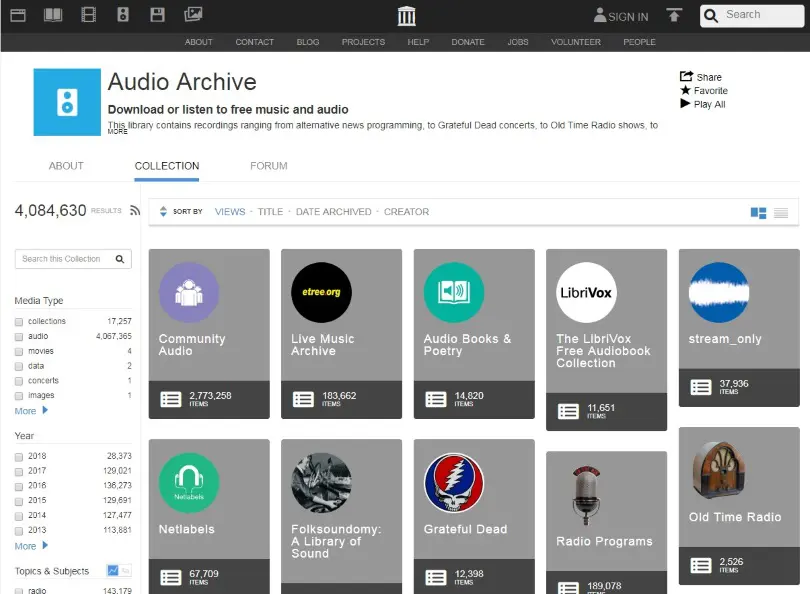The image size is (810, 594).
Task: Open the texts book icon in top bar
Action: [53, 15]
